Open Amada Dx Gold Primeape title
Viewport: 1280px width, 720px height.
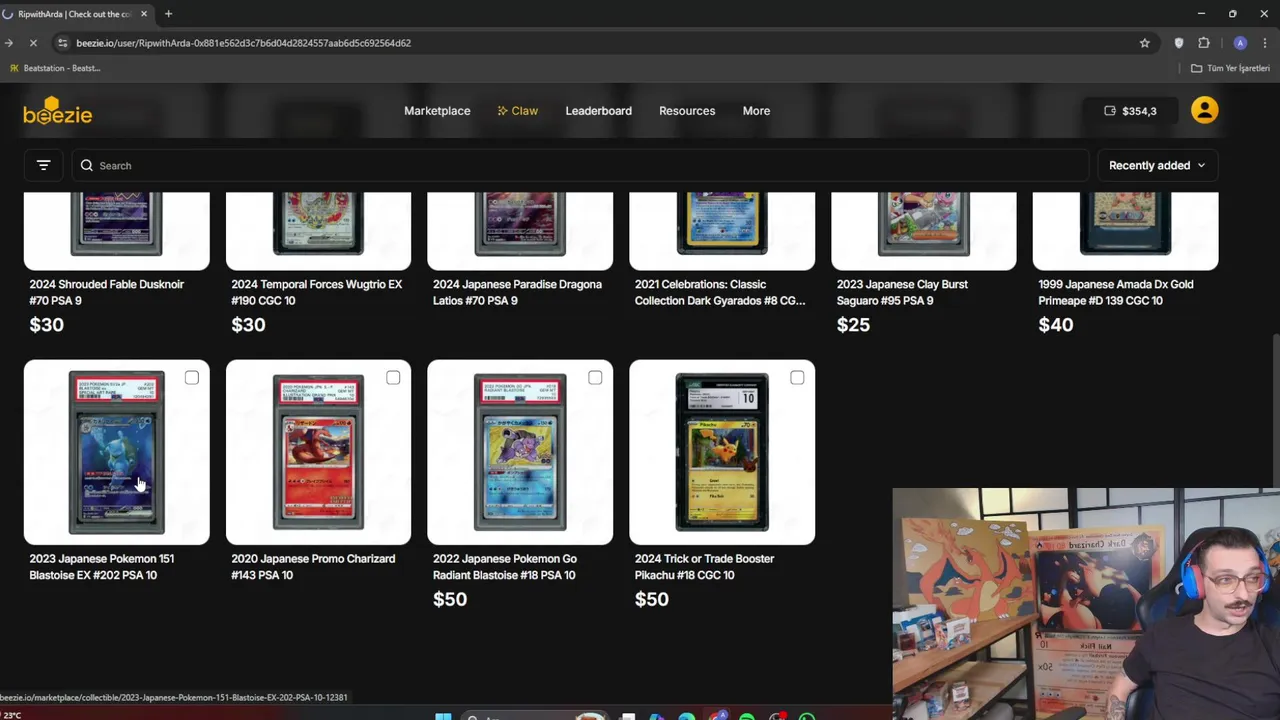click(x=1116, y=292)
